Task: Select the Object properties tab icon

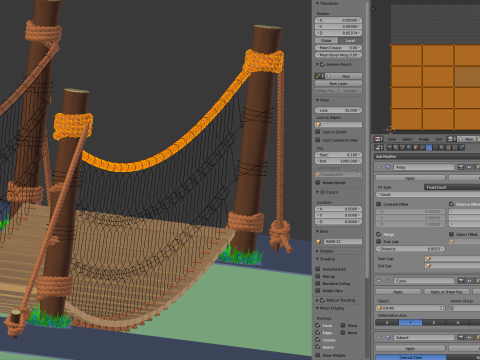Action: [416, 147]
